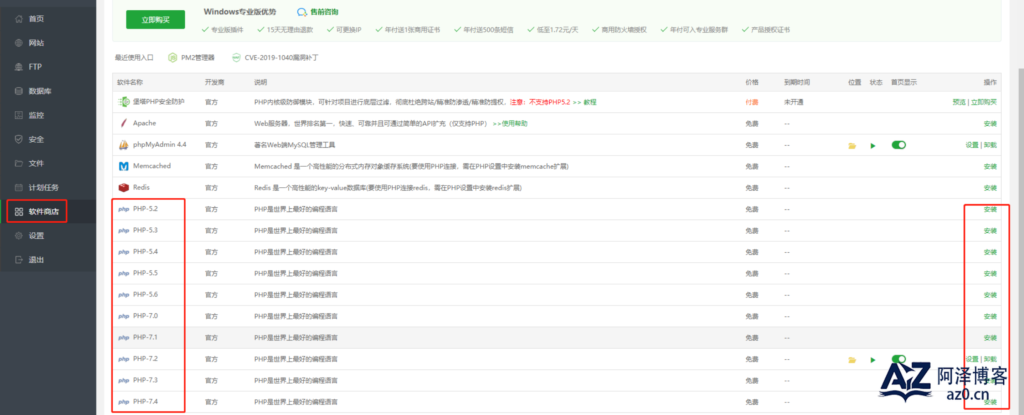The width and height of the screenshot is (1024, 415).
Task: Click the 付费 price label
Action: click(752, 102)
